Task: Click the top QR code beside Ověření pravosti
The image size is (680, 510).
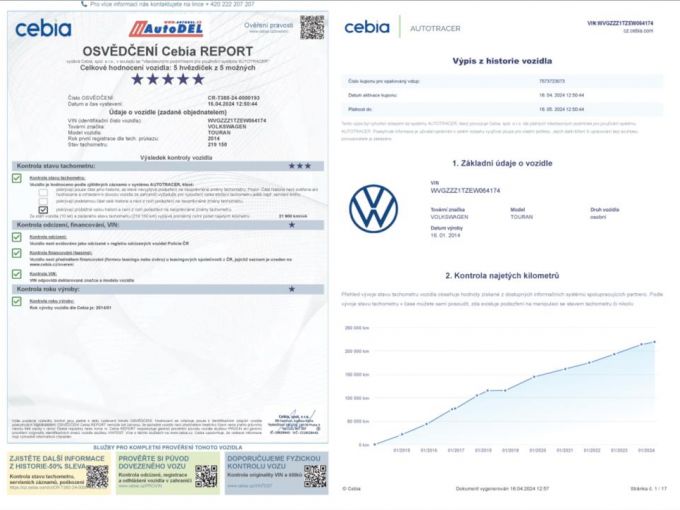Action: pyautogui.click(x=312, y=27)
